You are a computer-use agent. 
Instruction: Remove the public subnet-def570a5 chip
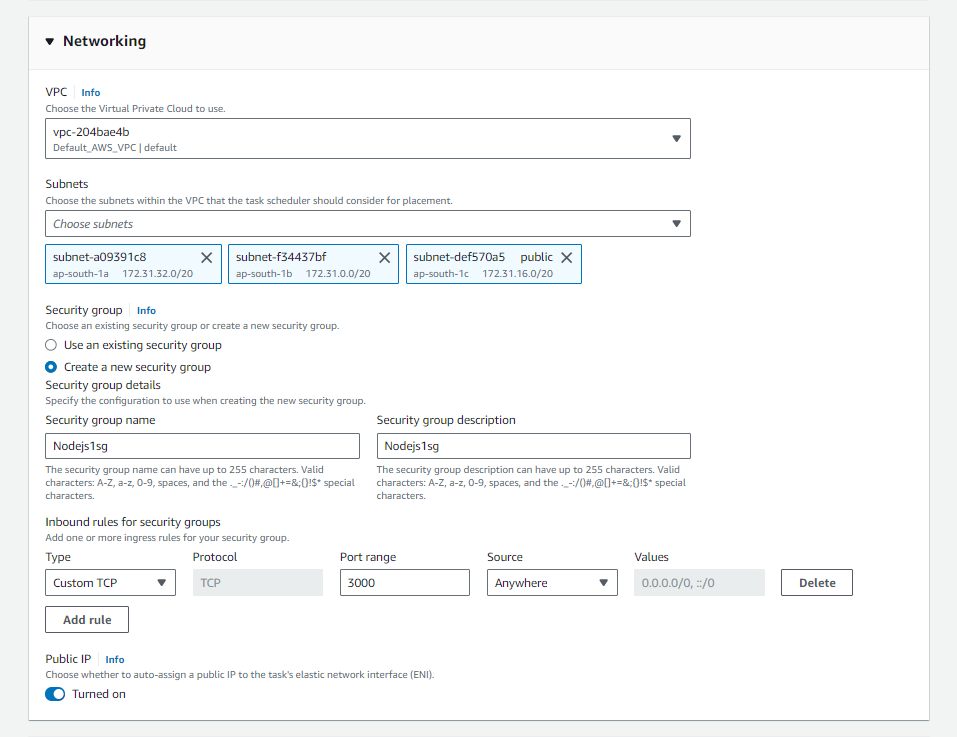(x=566, y=257)
